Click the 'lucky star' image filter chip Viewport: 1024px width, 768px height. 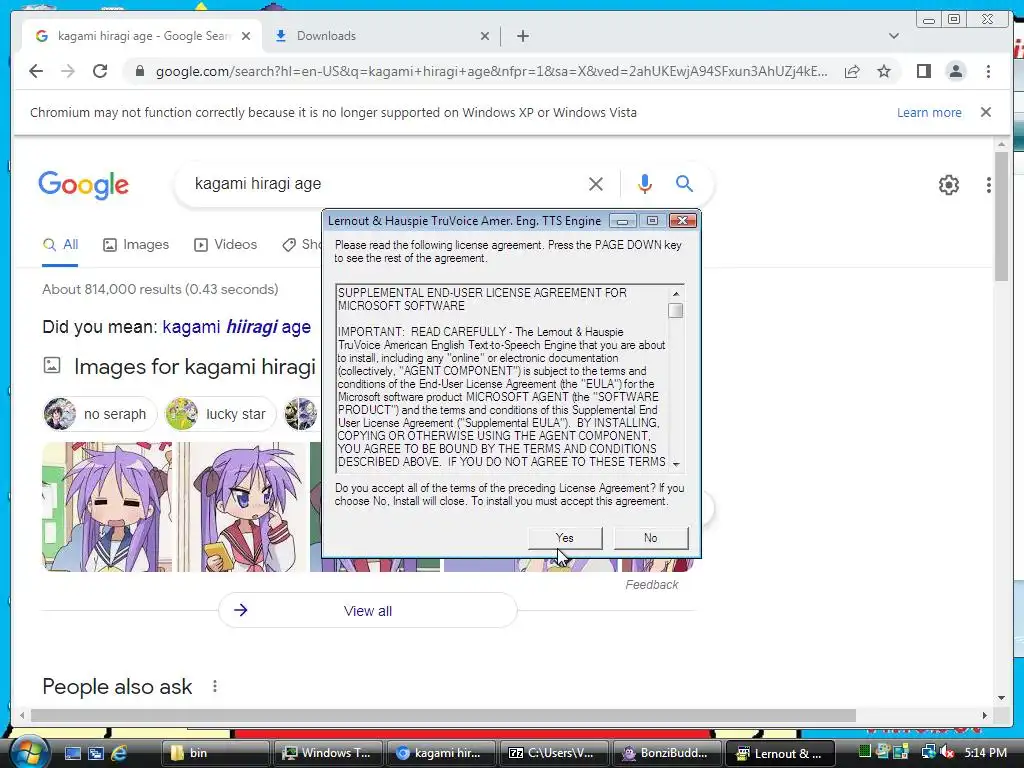coord(221,414)
